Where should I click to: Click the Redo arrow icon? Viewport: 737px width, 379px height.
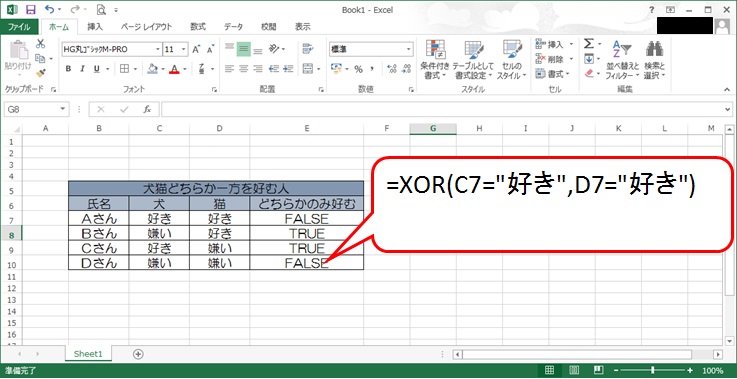(x=75, y=9)
